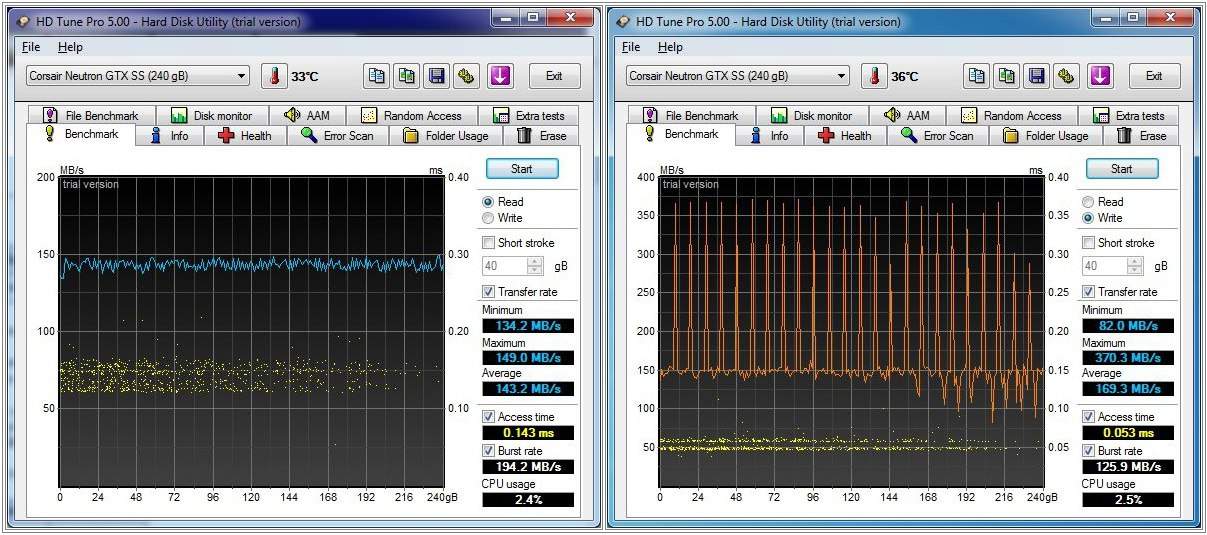Click copy-screenshot icon in right window
1207x535 pixels.
pos(1006,76)
